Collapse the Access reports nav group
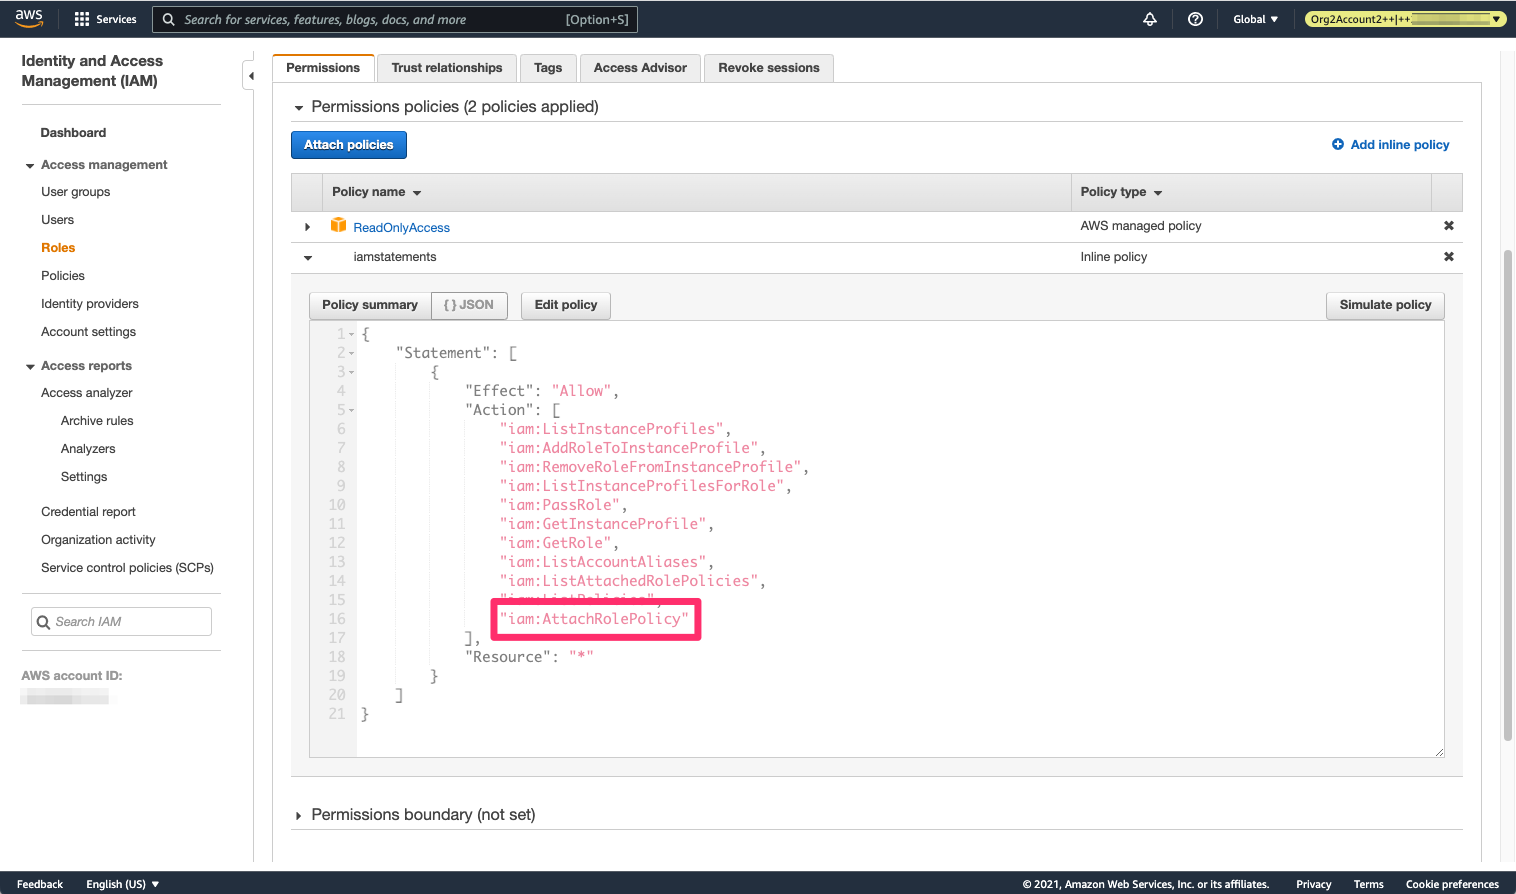This screenshot has width=1516, height=894. click(x=30, y=367)
